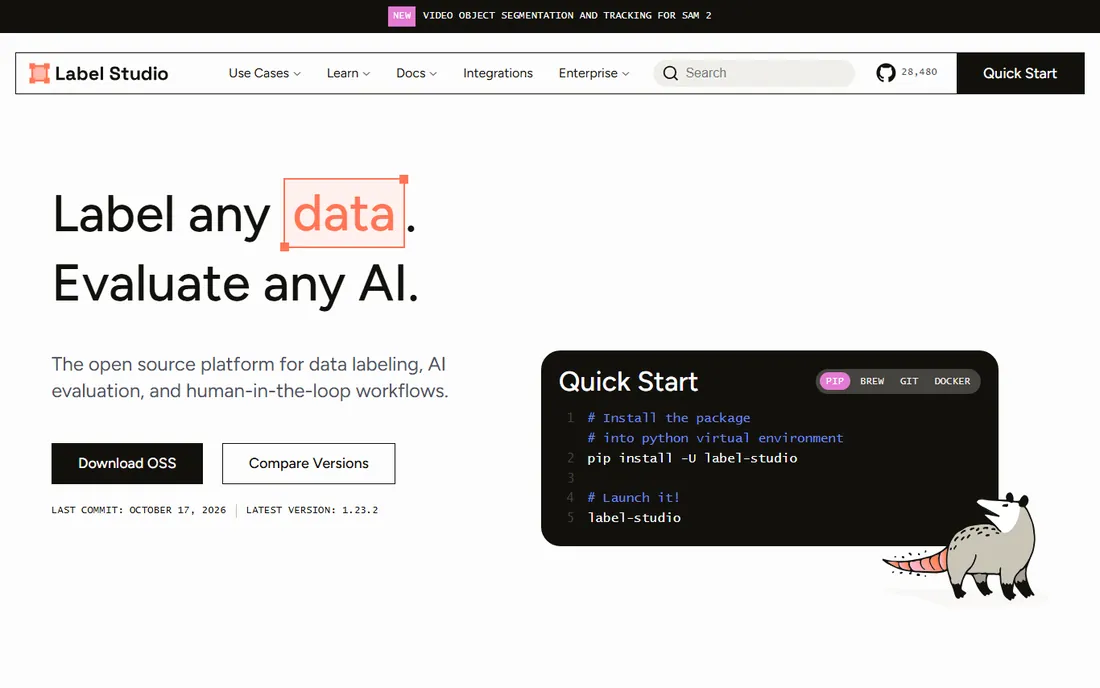Open the Integrations page
This screenshot has height=688, width=1100.
(x=497, y=73)
